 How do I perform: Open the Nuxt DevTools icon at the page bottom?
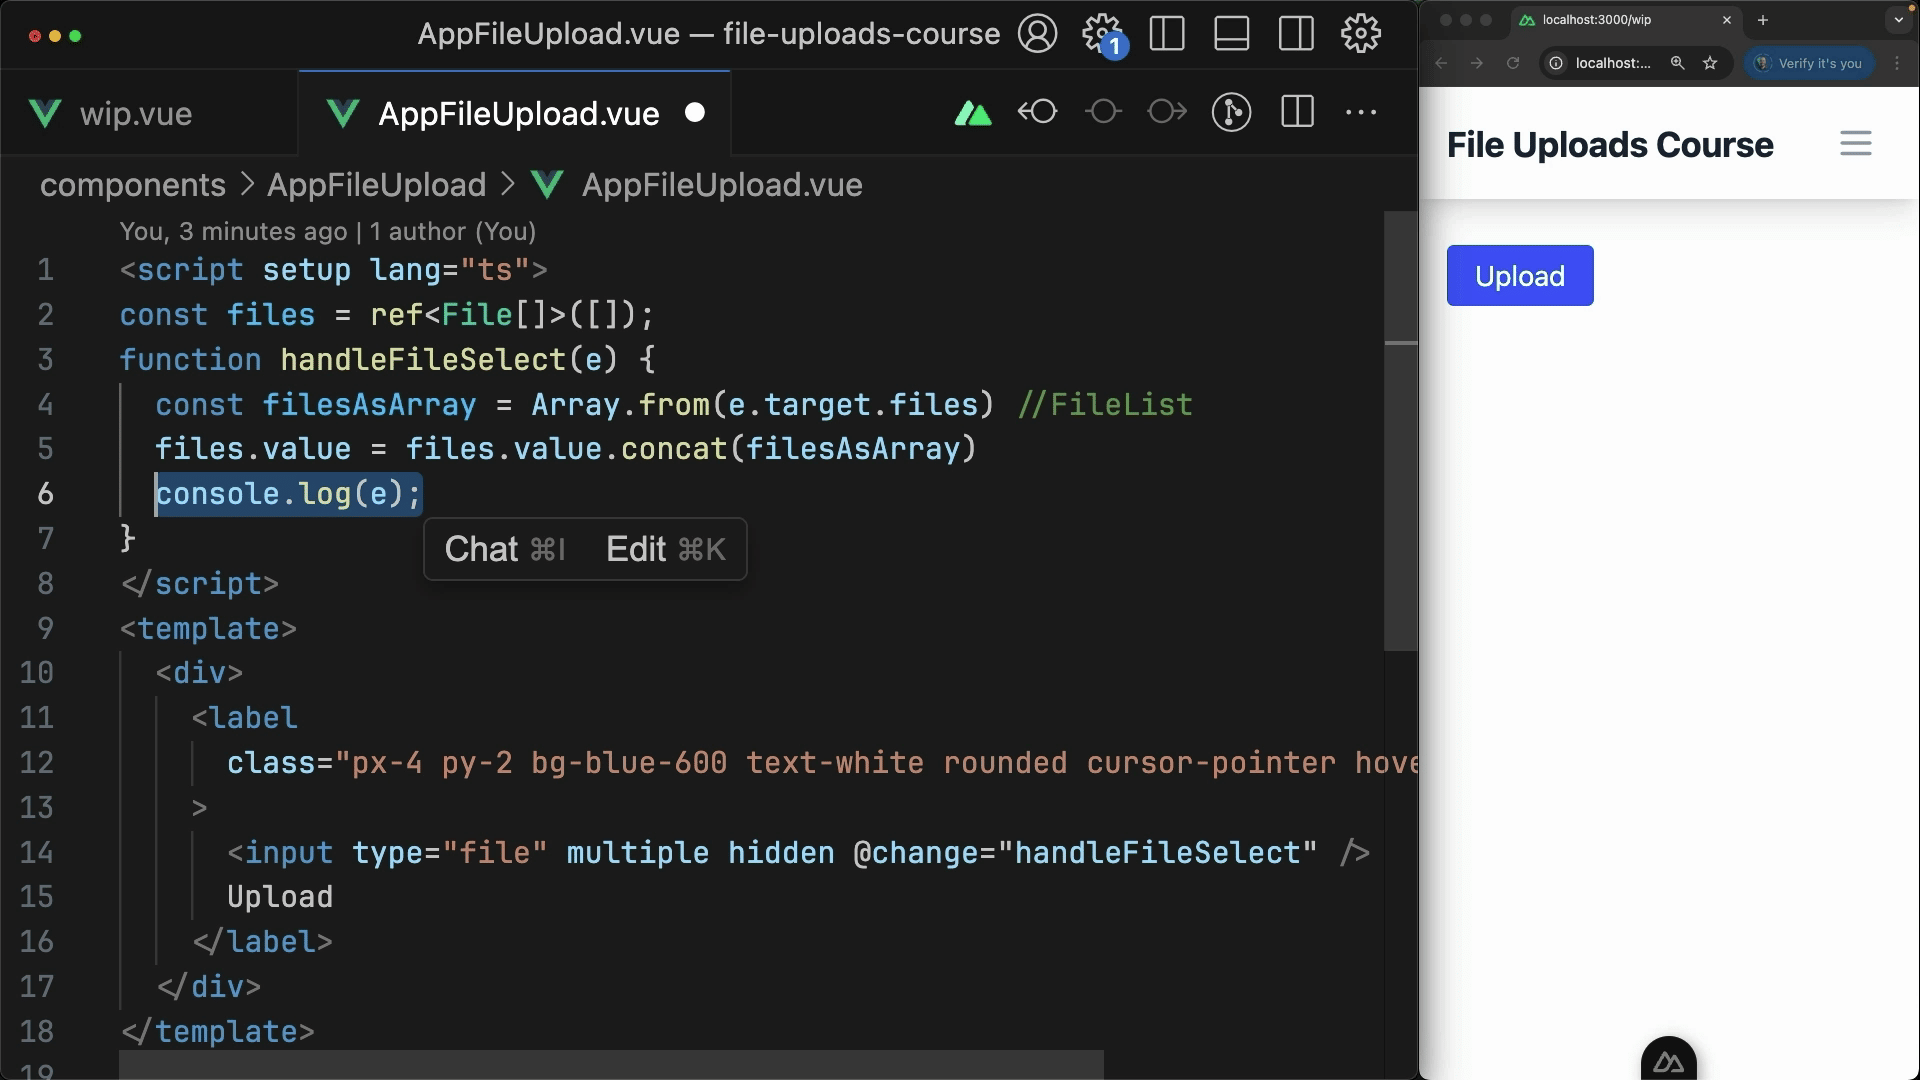(x=1669, y=1062)
